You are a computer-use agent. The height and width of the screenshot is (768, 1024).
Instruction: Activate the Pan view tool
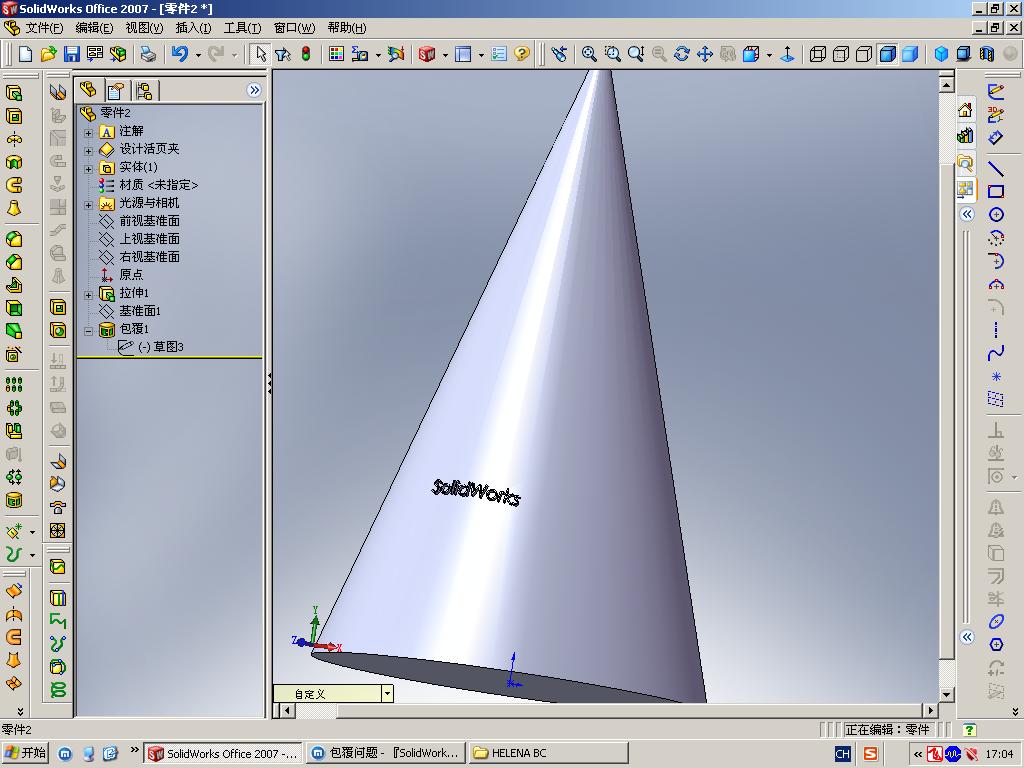[x=705, y=54]
